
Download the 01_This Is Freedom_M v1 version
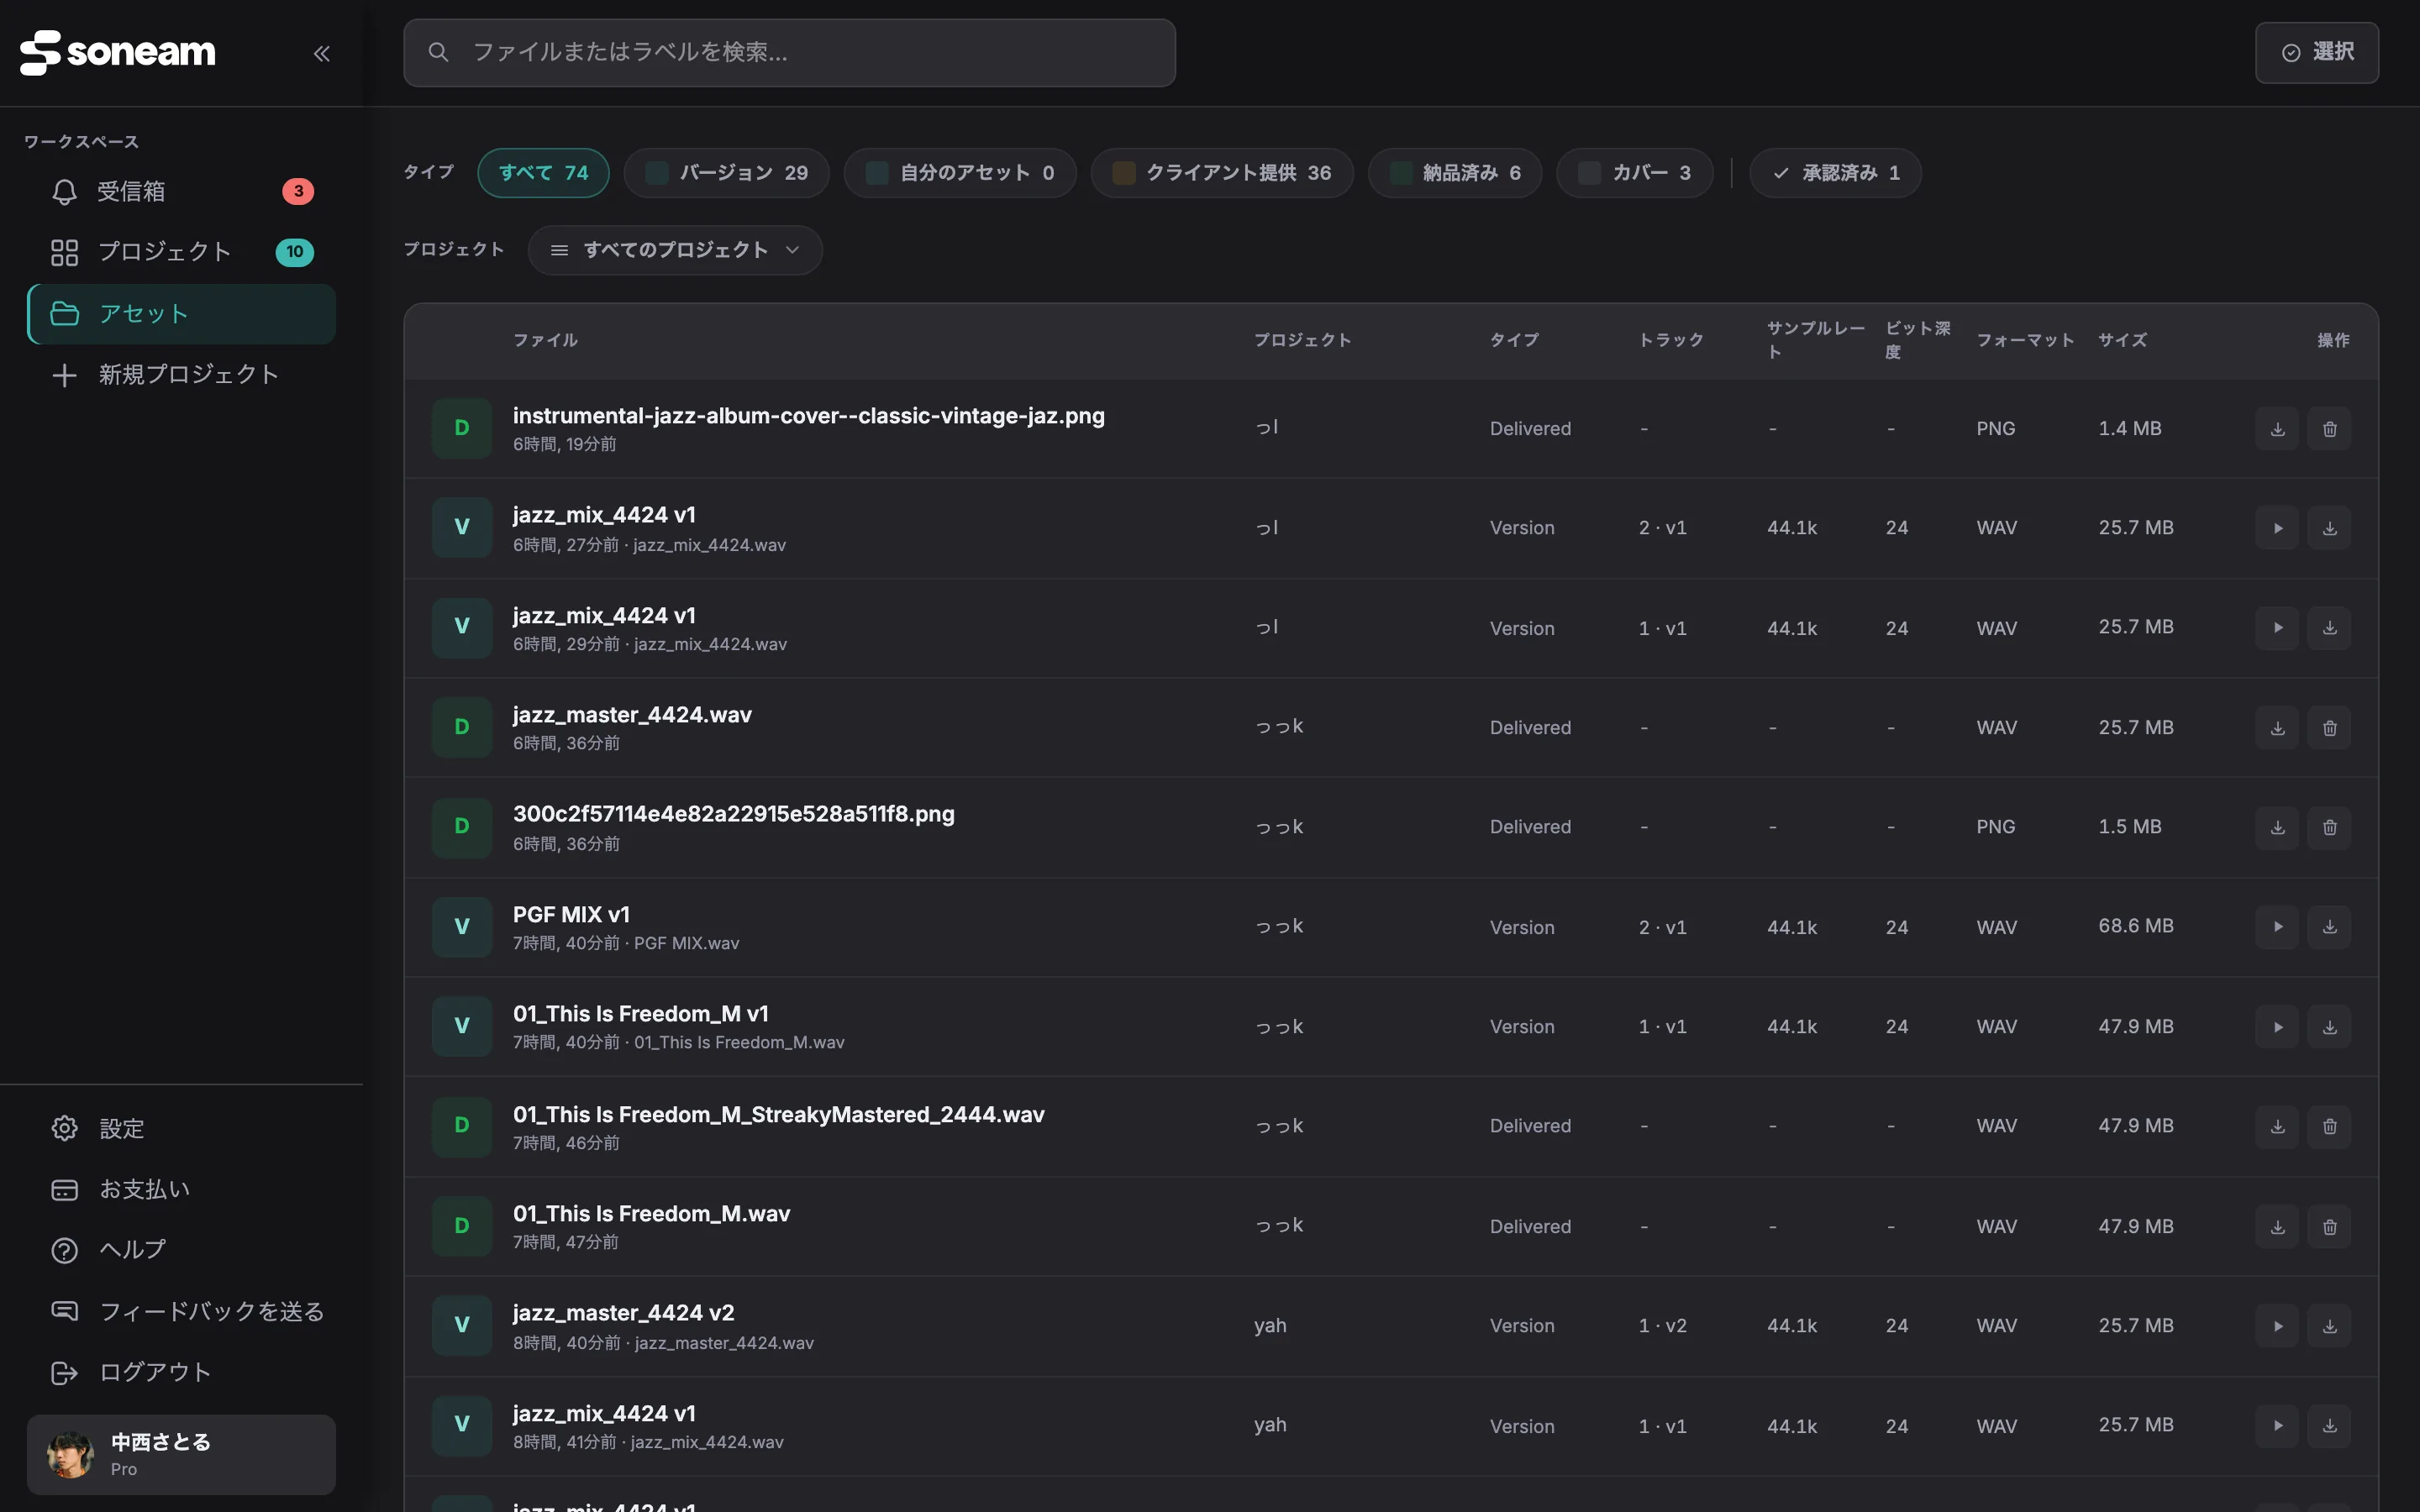2329,1027
